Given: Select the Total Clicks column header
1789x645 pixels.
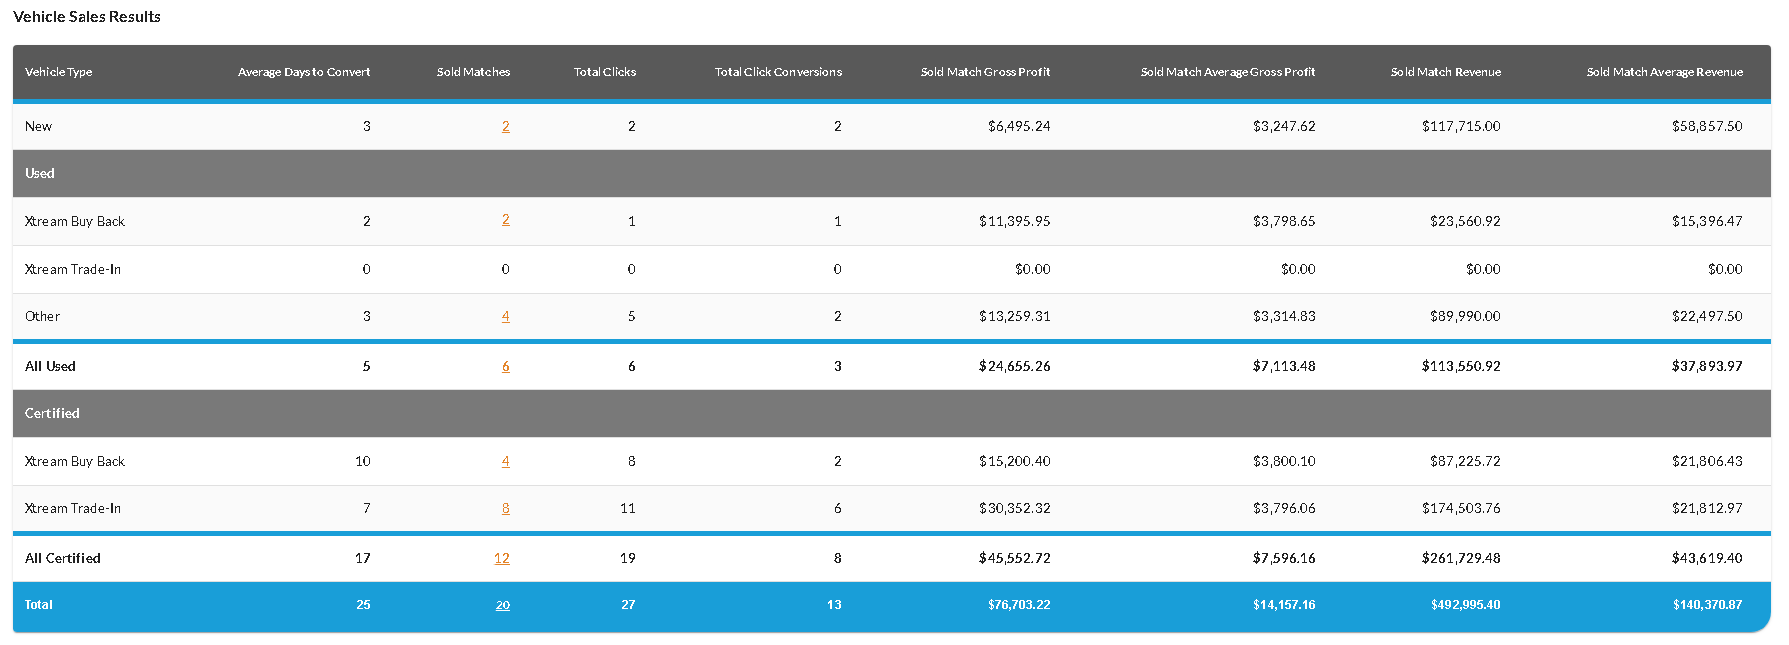Looking at the screenshot, I should tap(605, 72).
